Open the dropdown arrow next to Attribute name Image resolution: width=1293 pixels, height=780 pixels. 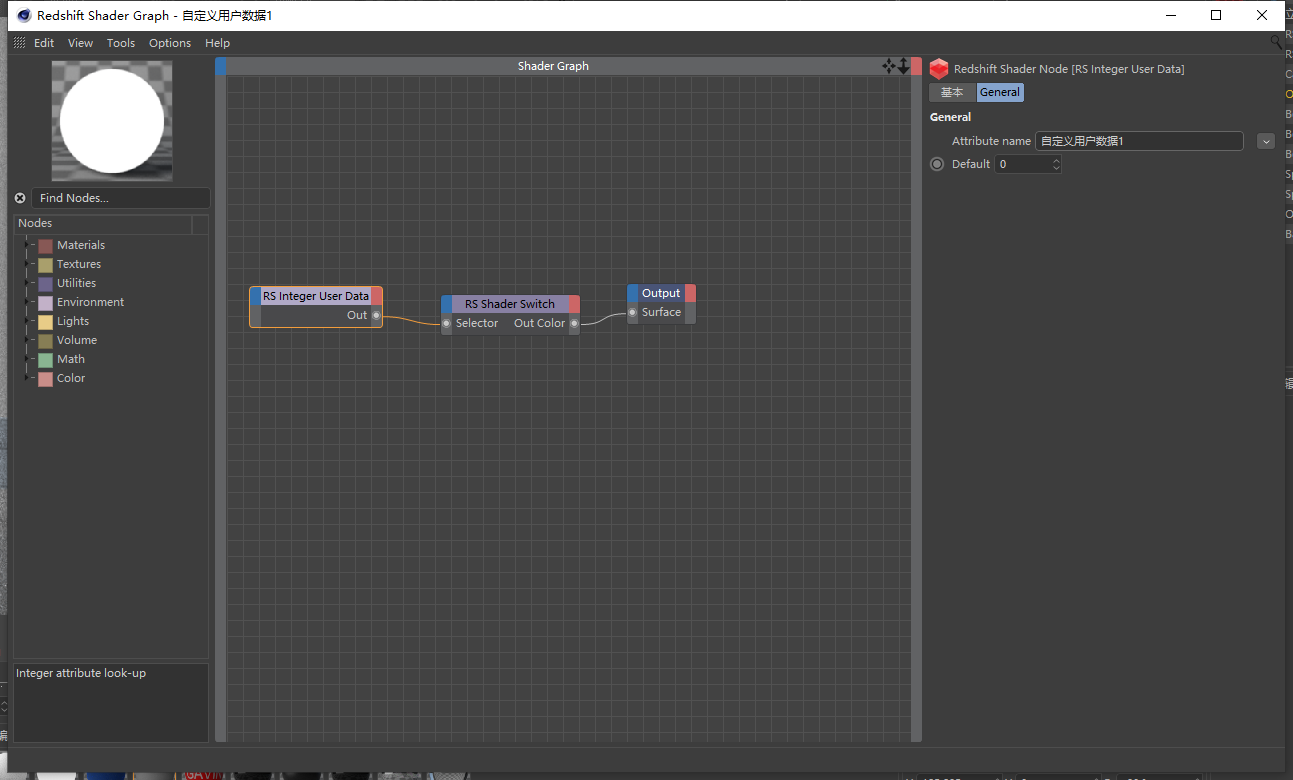(1266, 141)
